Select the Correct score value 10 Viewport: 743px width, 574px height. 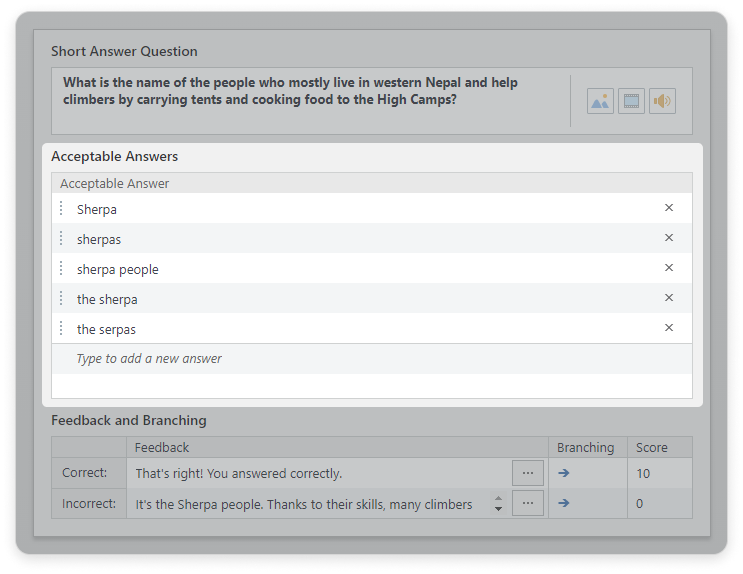(643, 474)
